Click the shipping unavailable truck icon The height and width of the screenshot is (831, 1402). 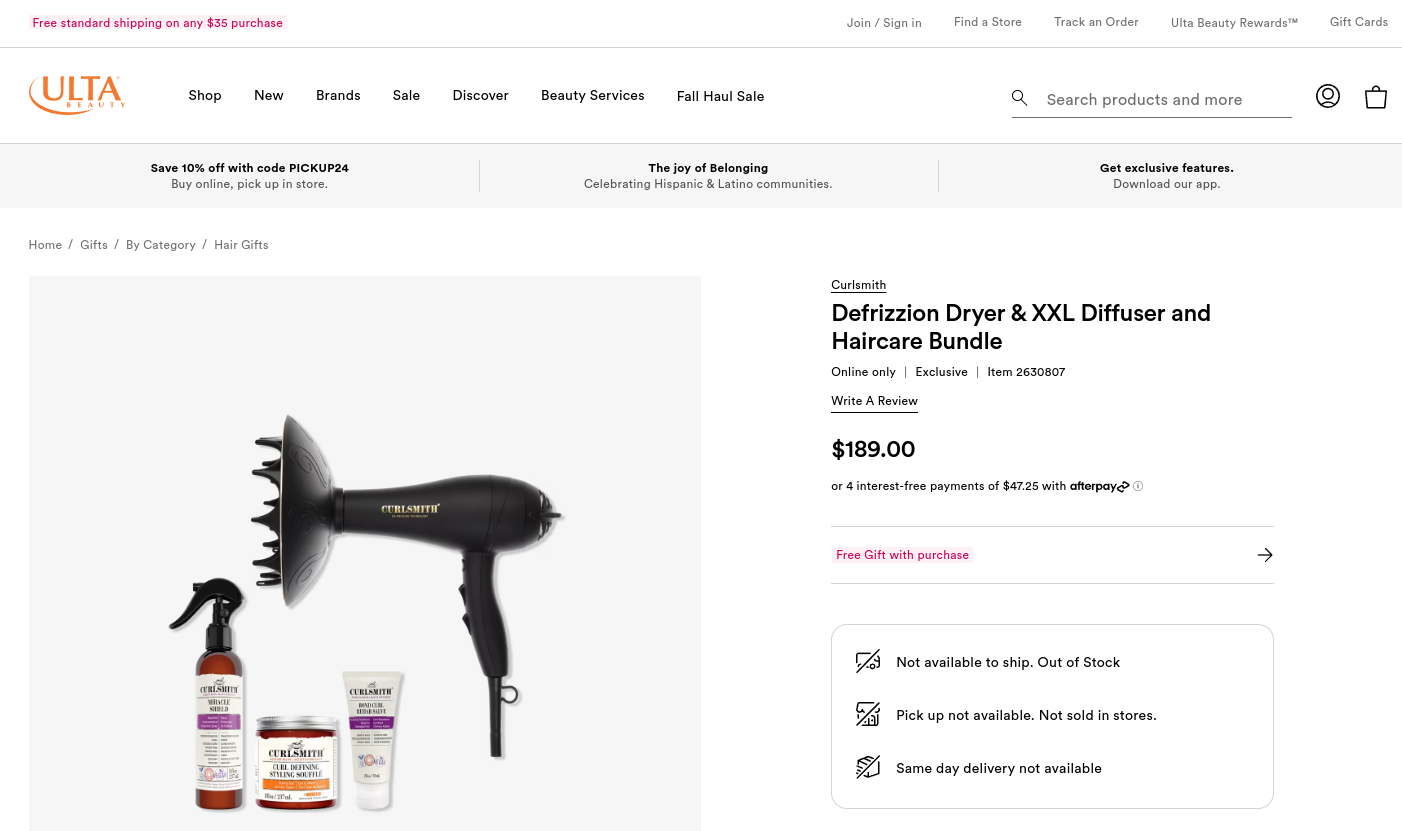868,661
